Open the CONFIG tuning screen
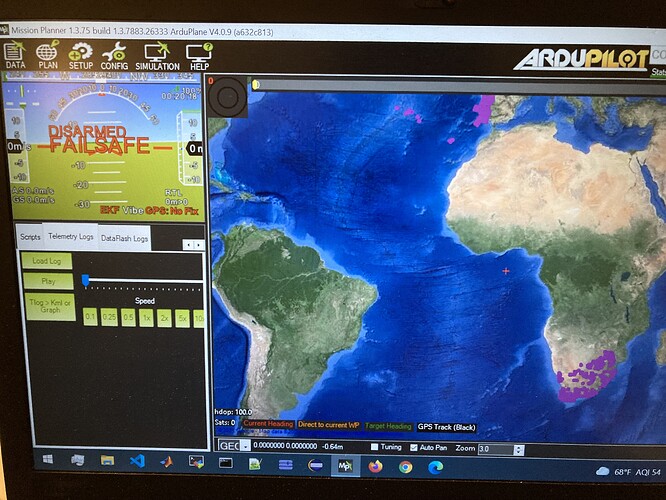The image size is (666, 500). 114,56
